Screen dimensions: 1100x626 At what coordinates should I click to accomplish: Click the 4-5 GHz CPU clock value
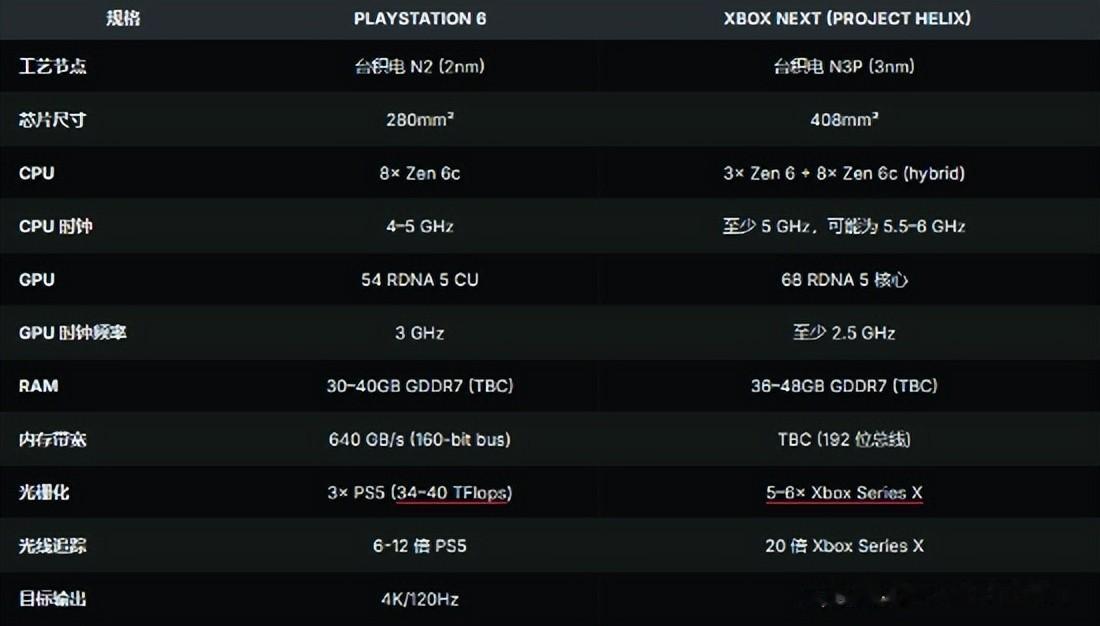[420, 226]
